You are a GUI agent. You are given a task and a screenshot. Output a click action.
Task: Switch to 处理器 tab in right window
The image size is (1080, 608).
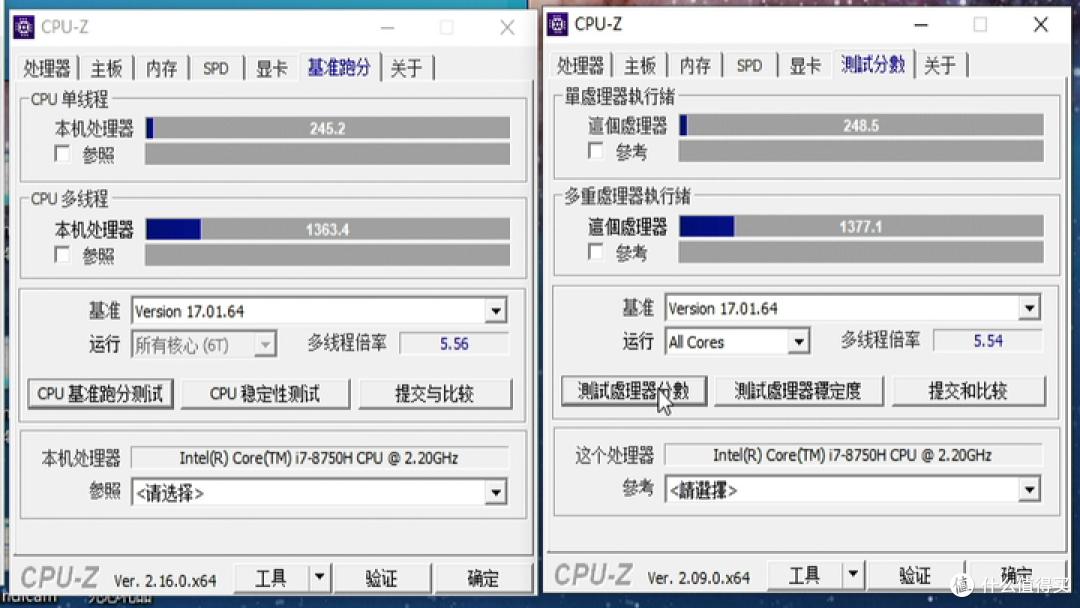tap(581, 65)
